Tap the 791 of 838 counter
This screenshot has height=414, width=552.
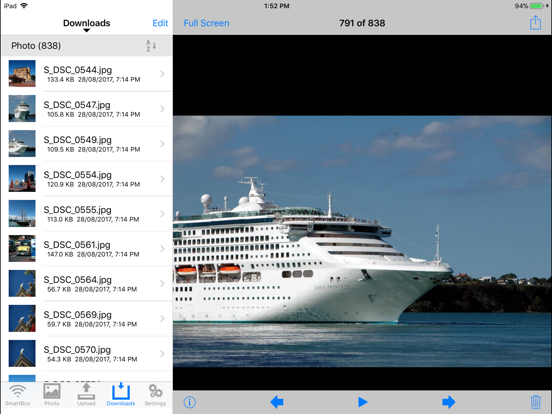pyautogui.click(x=362, y=23)
